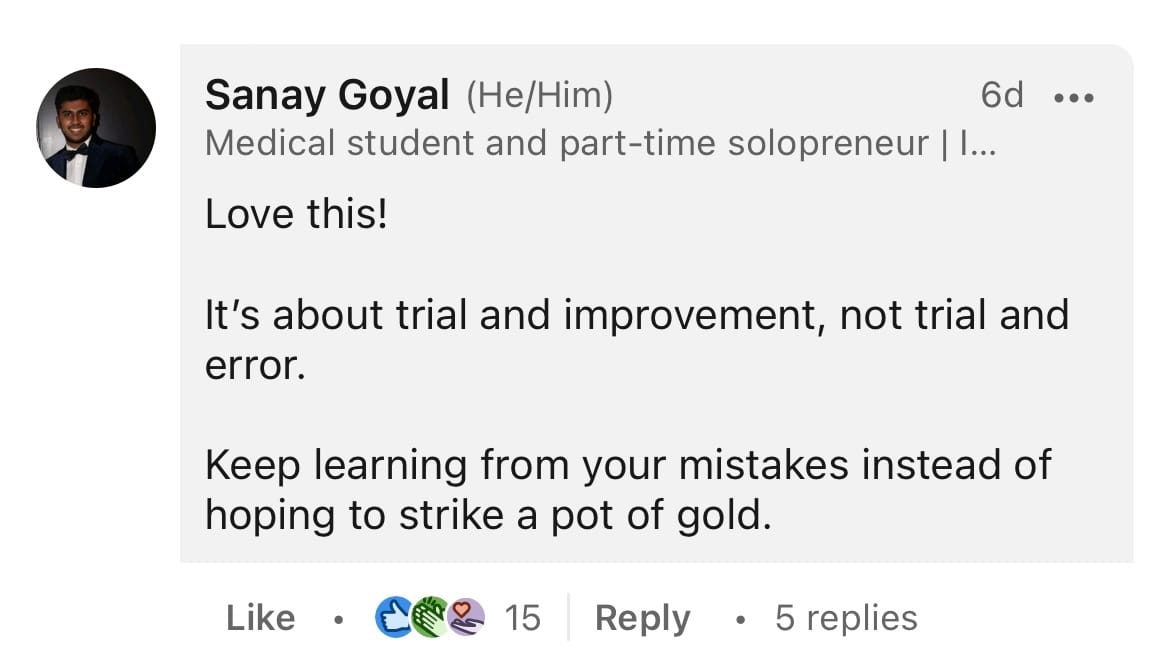
Task: Like Sanay Goyal's comment
Action: tap(260, 618)
